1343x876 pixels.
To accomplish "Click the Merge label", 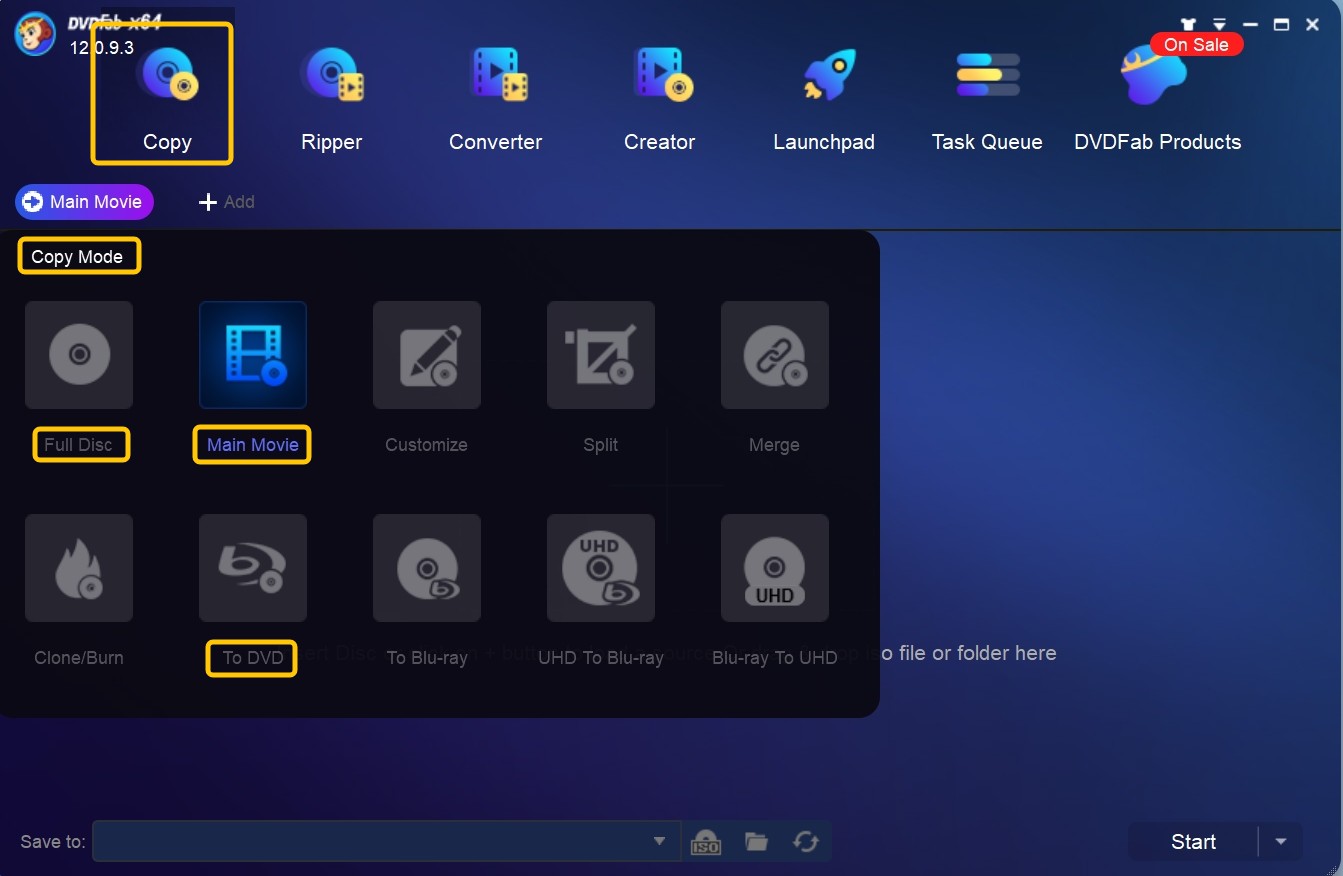I will [775, 445].
